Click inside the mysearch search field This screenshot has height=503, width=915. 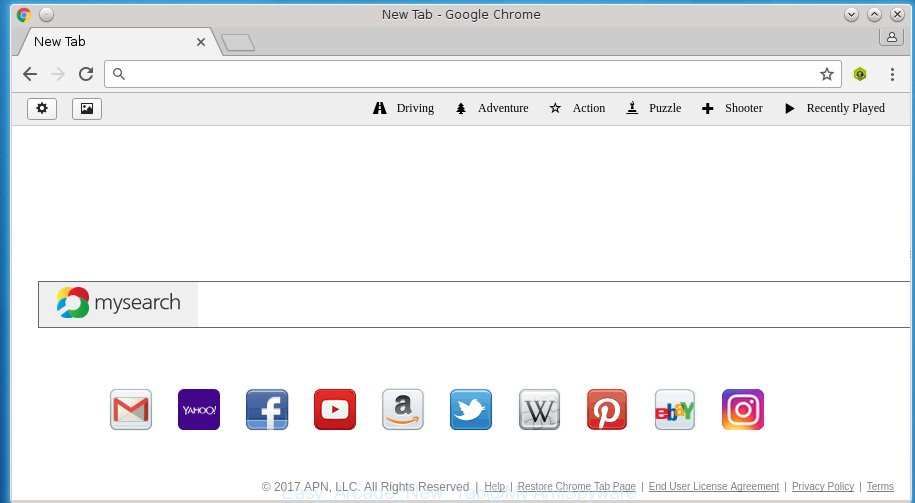553,305
